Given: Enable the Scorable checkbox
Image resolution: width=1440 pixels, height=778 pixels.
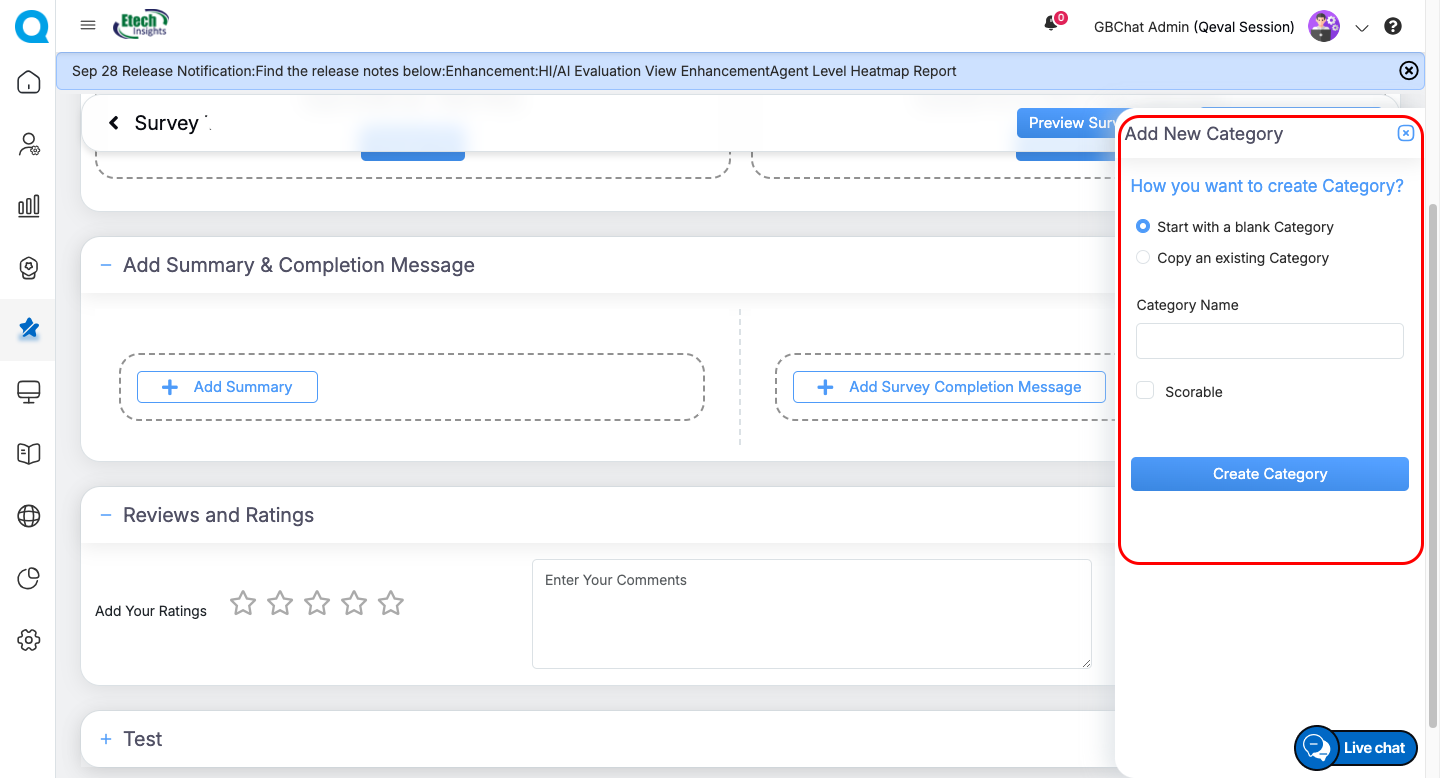Looking at the screenshot, I should click(1145, 391).
